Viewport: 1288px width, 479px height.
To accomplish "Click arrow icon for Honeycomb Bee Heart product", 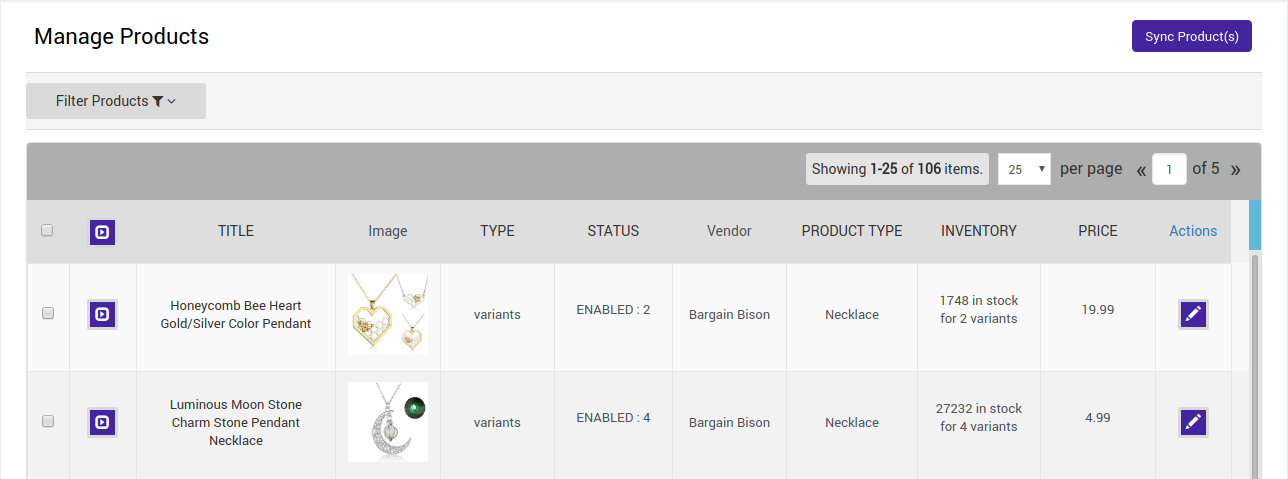I will 102,315.
